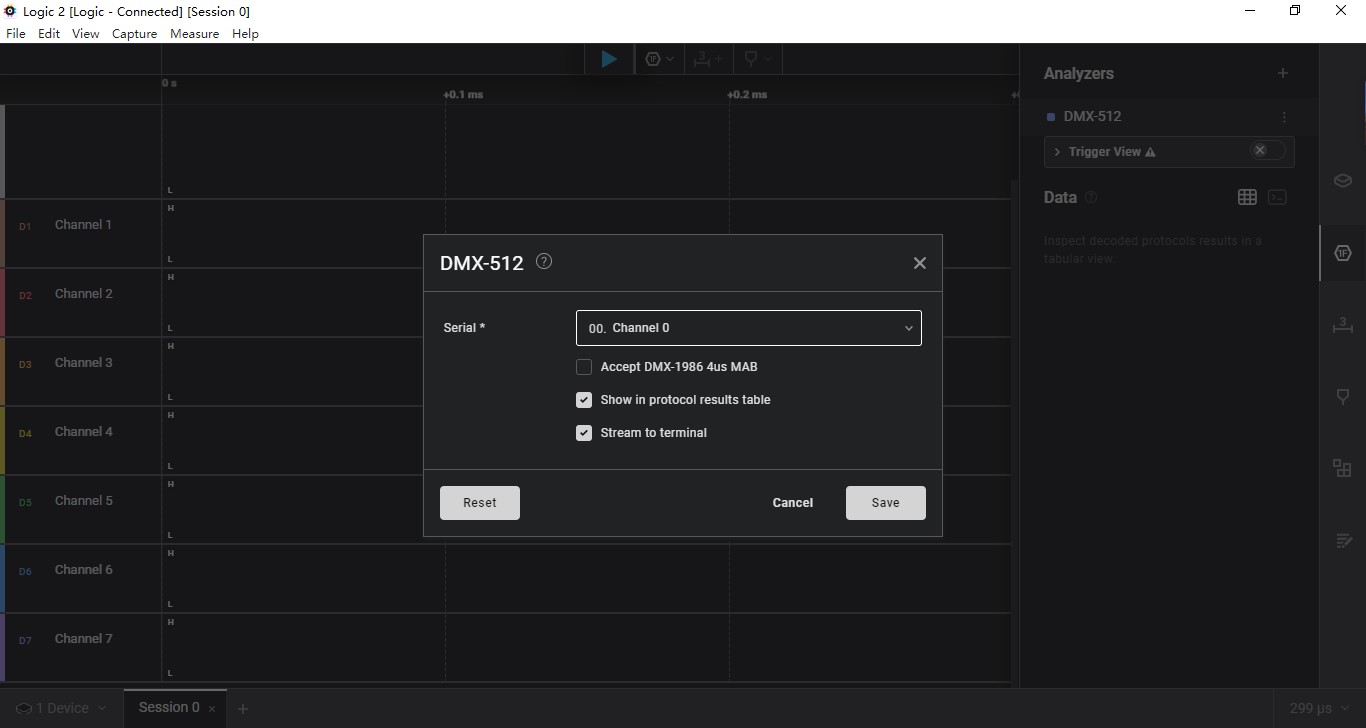
Task: Open the Capture menu
Action: coord(135,34)
